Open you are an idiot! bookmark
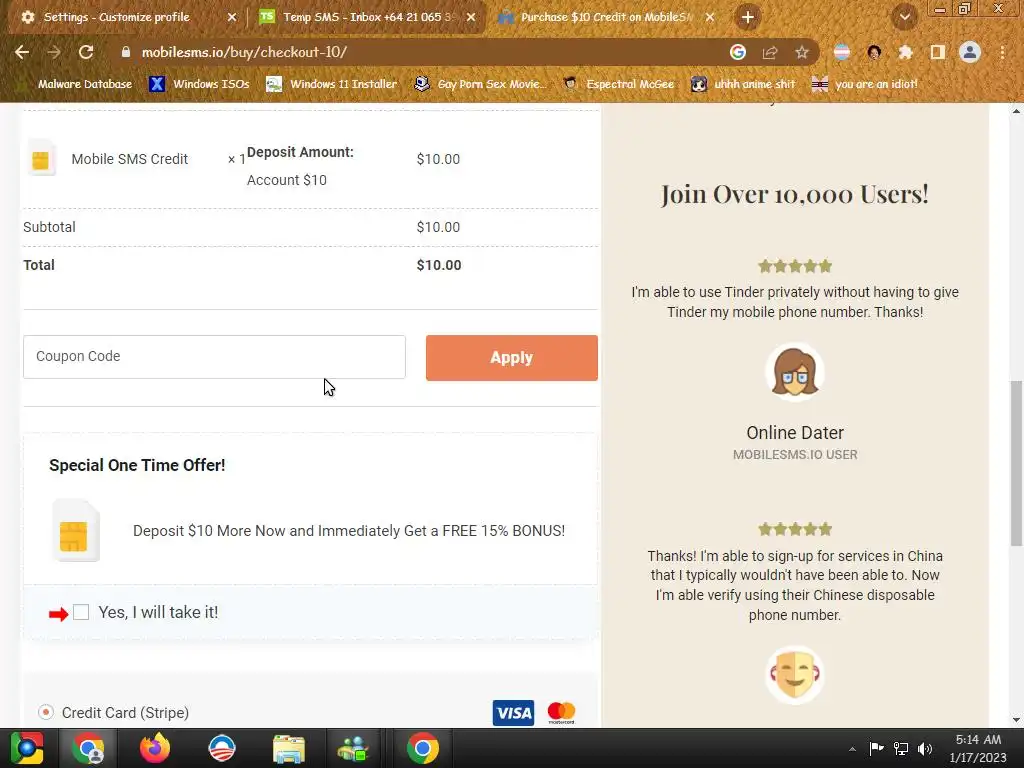Viewport: 1024px width, 768px height. click(x=865, y=84)
